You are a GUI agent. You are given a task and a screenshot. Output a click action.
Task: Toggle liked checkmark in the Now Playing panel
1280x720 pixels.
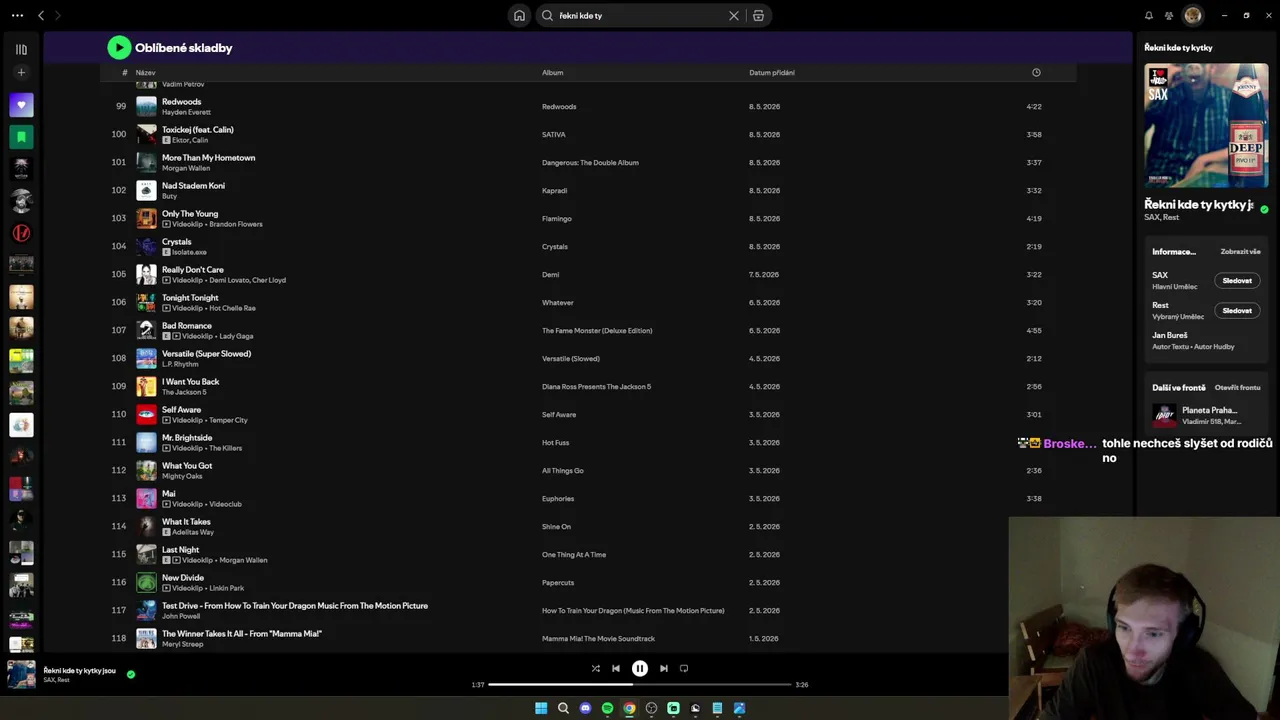pyautogui.click(x=1264, y=209)
